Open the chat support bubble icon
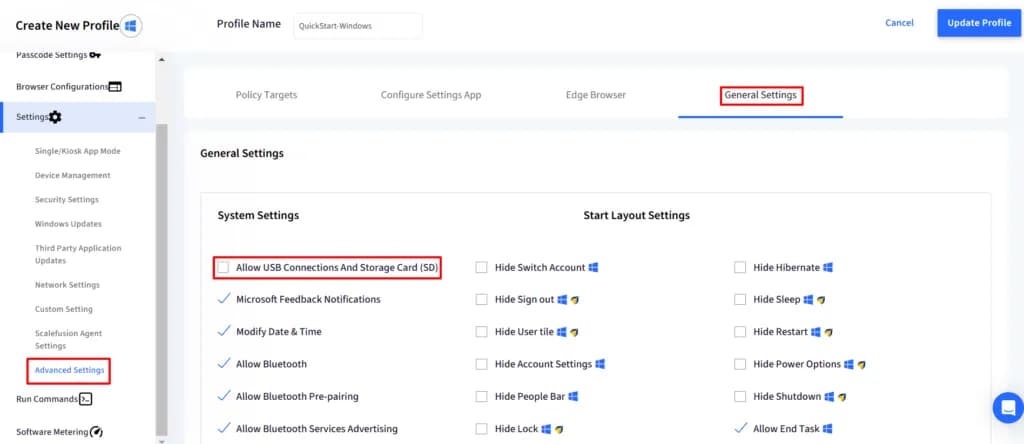The width and height of the screenshot is (1024, 444). point(1006,407)
